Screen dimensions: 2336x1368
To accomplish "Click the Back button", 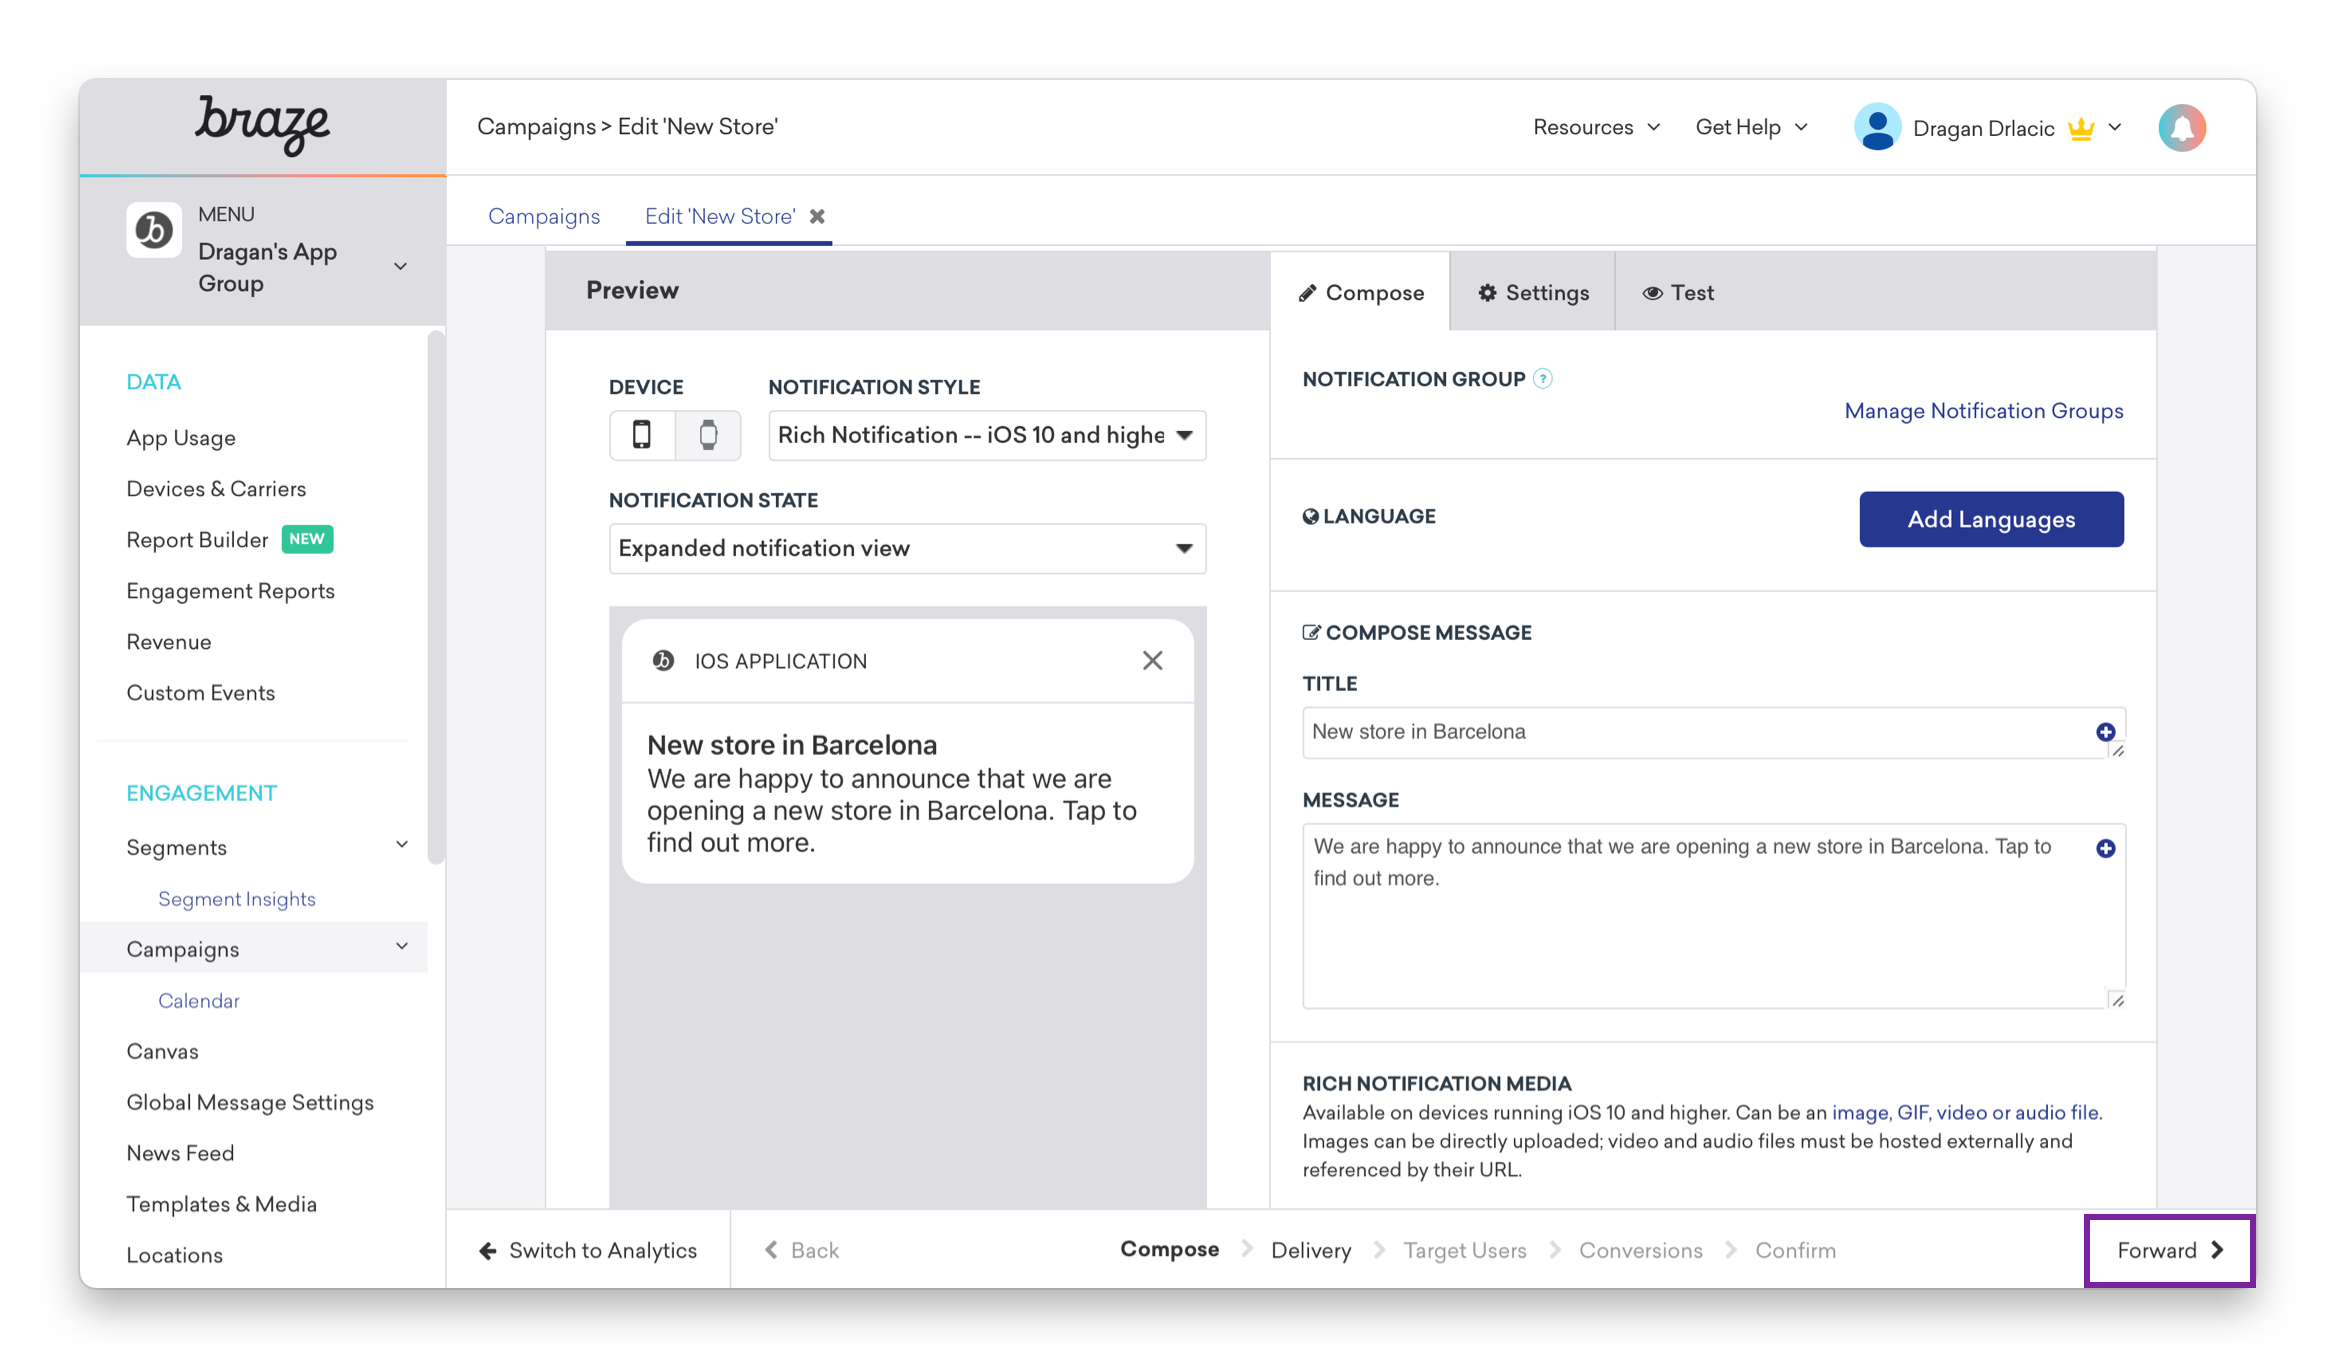I will point(802,1250).
